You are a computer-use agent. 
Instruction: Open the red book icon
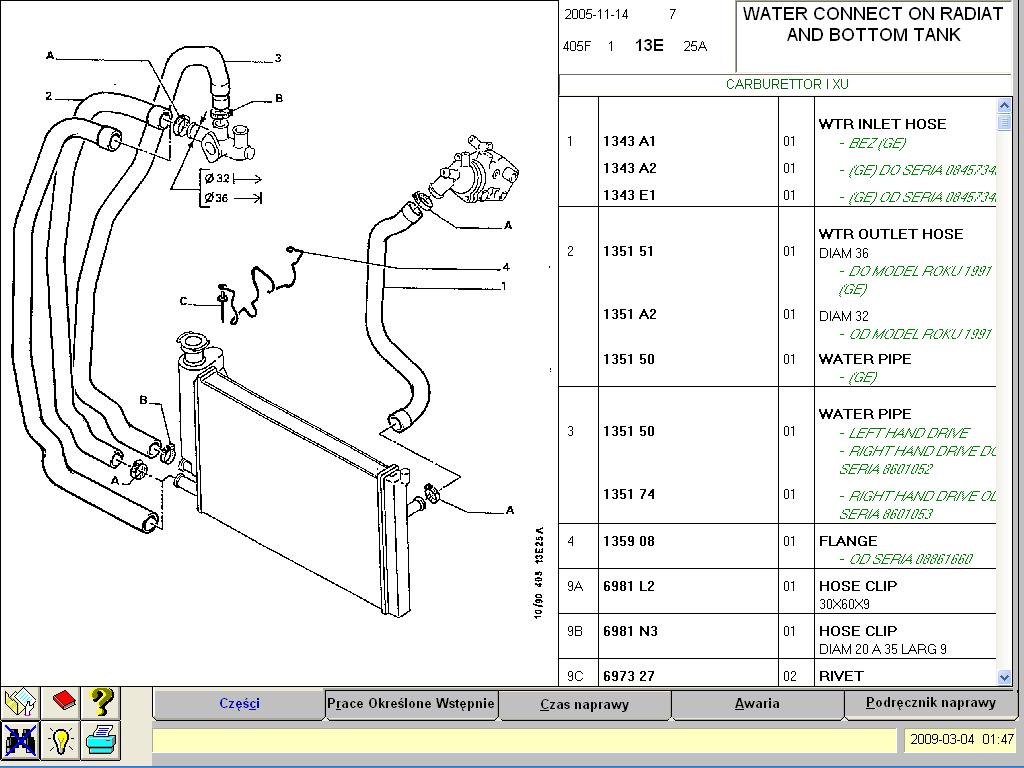62,702
